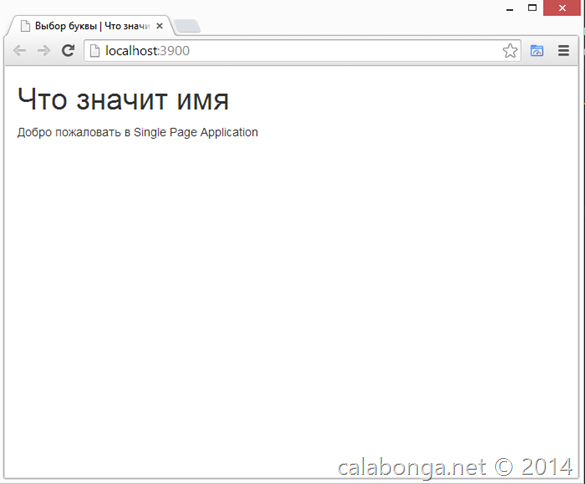Reload the localhost page
Screen dimensions: 585x484
click(x=68, y=50)
